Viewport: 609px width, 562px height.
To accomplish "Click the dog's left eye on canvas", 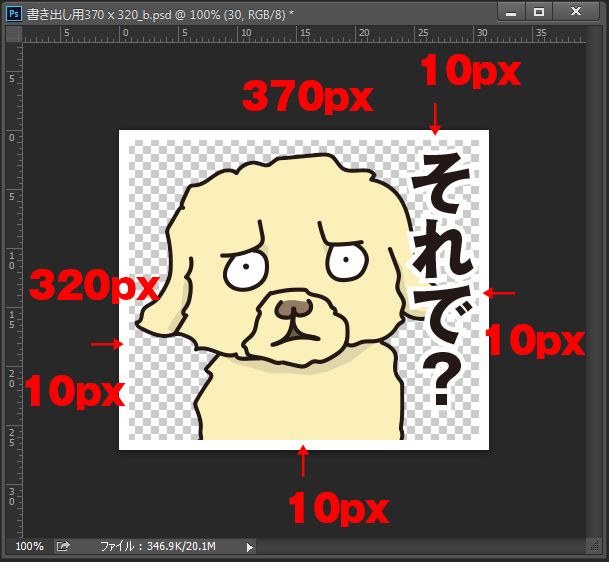I will point(243,269).
